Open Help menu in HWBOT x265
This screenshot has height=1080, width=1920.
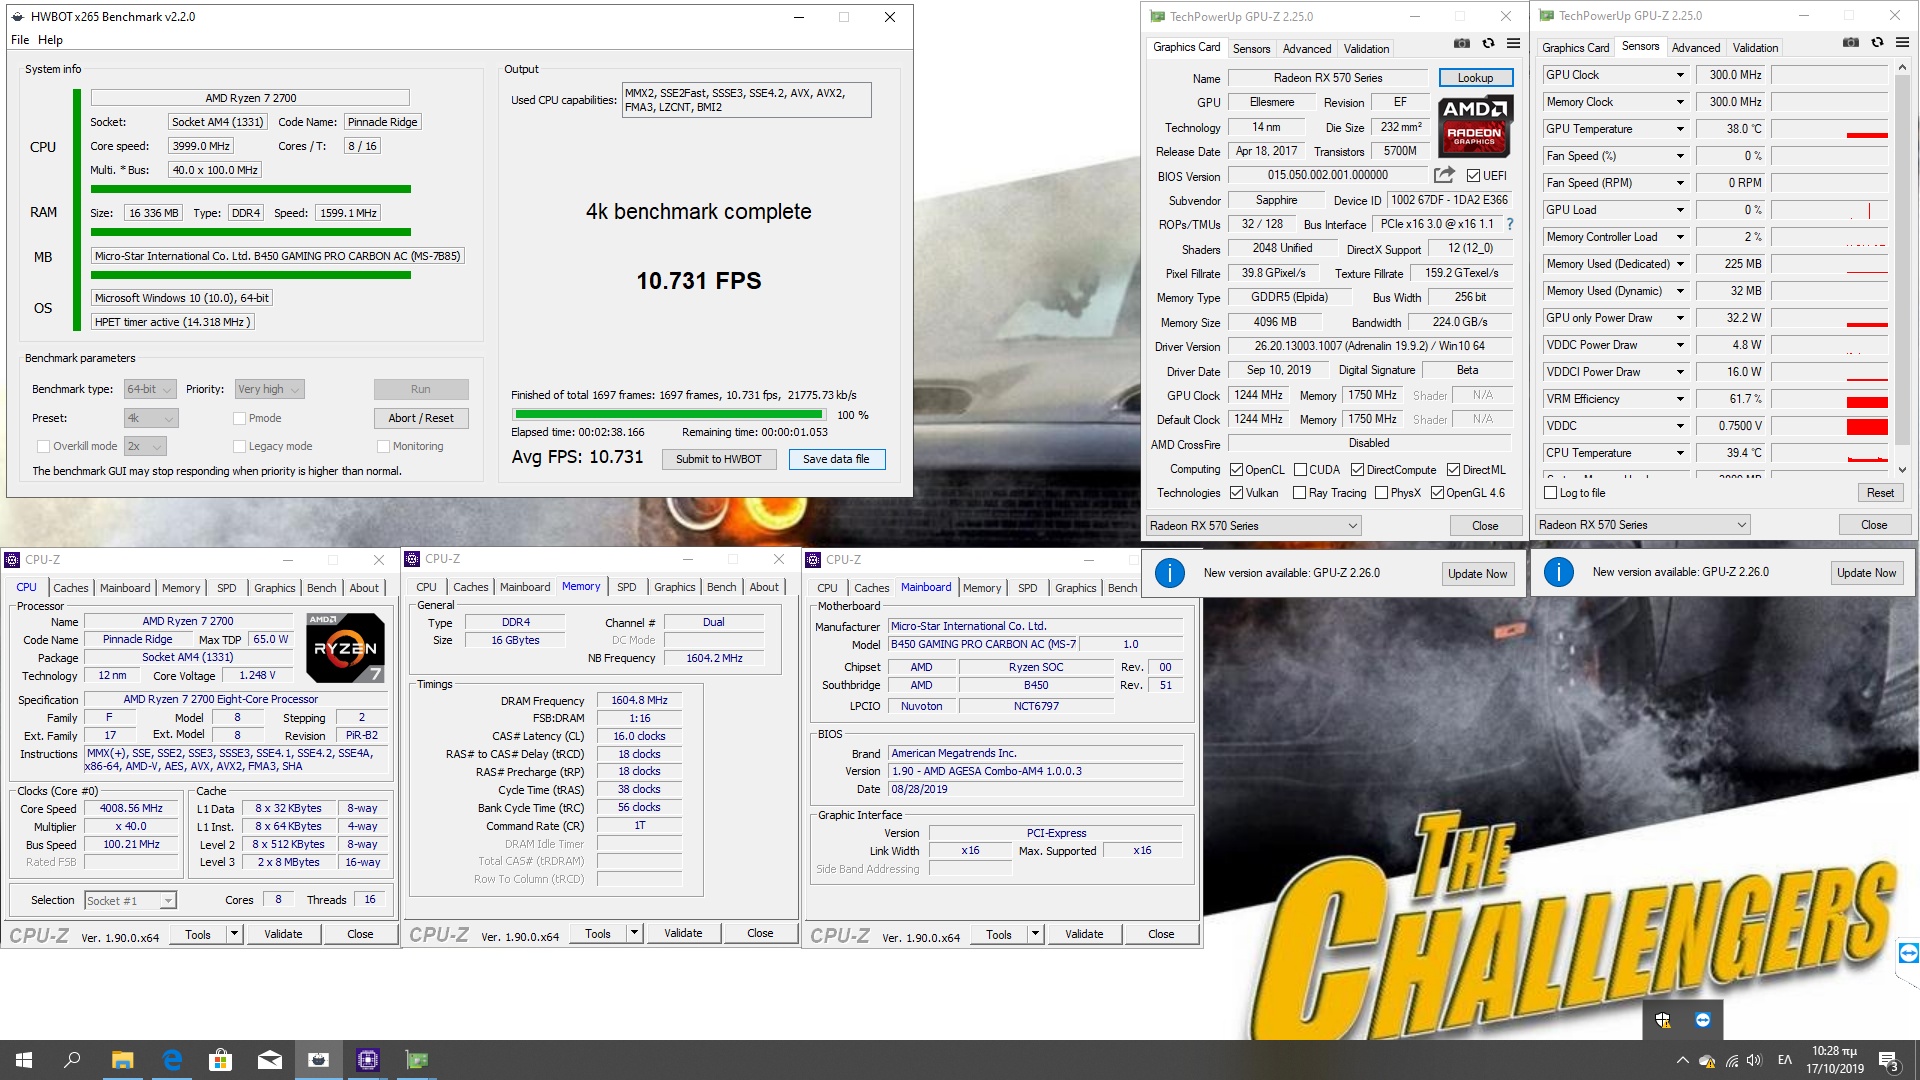tap(50, 40)
